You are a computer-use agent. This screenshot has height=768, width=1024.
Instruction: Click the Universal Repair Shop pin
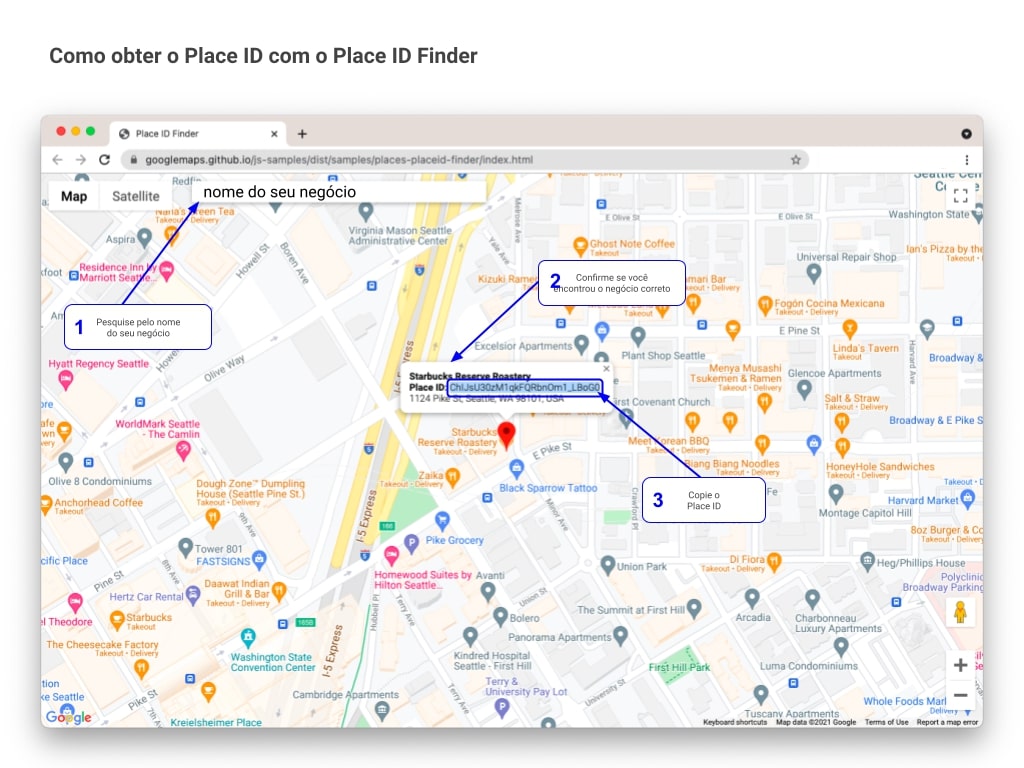[814, 273]
